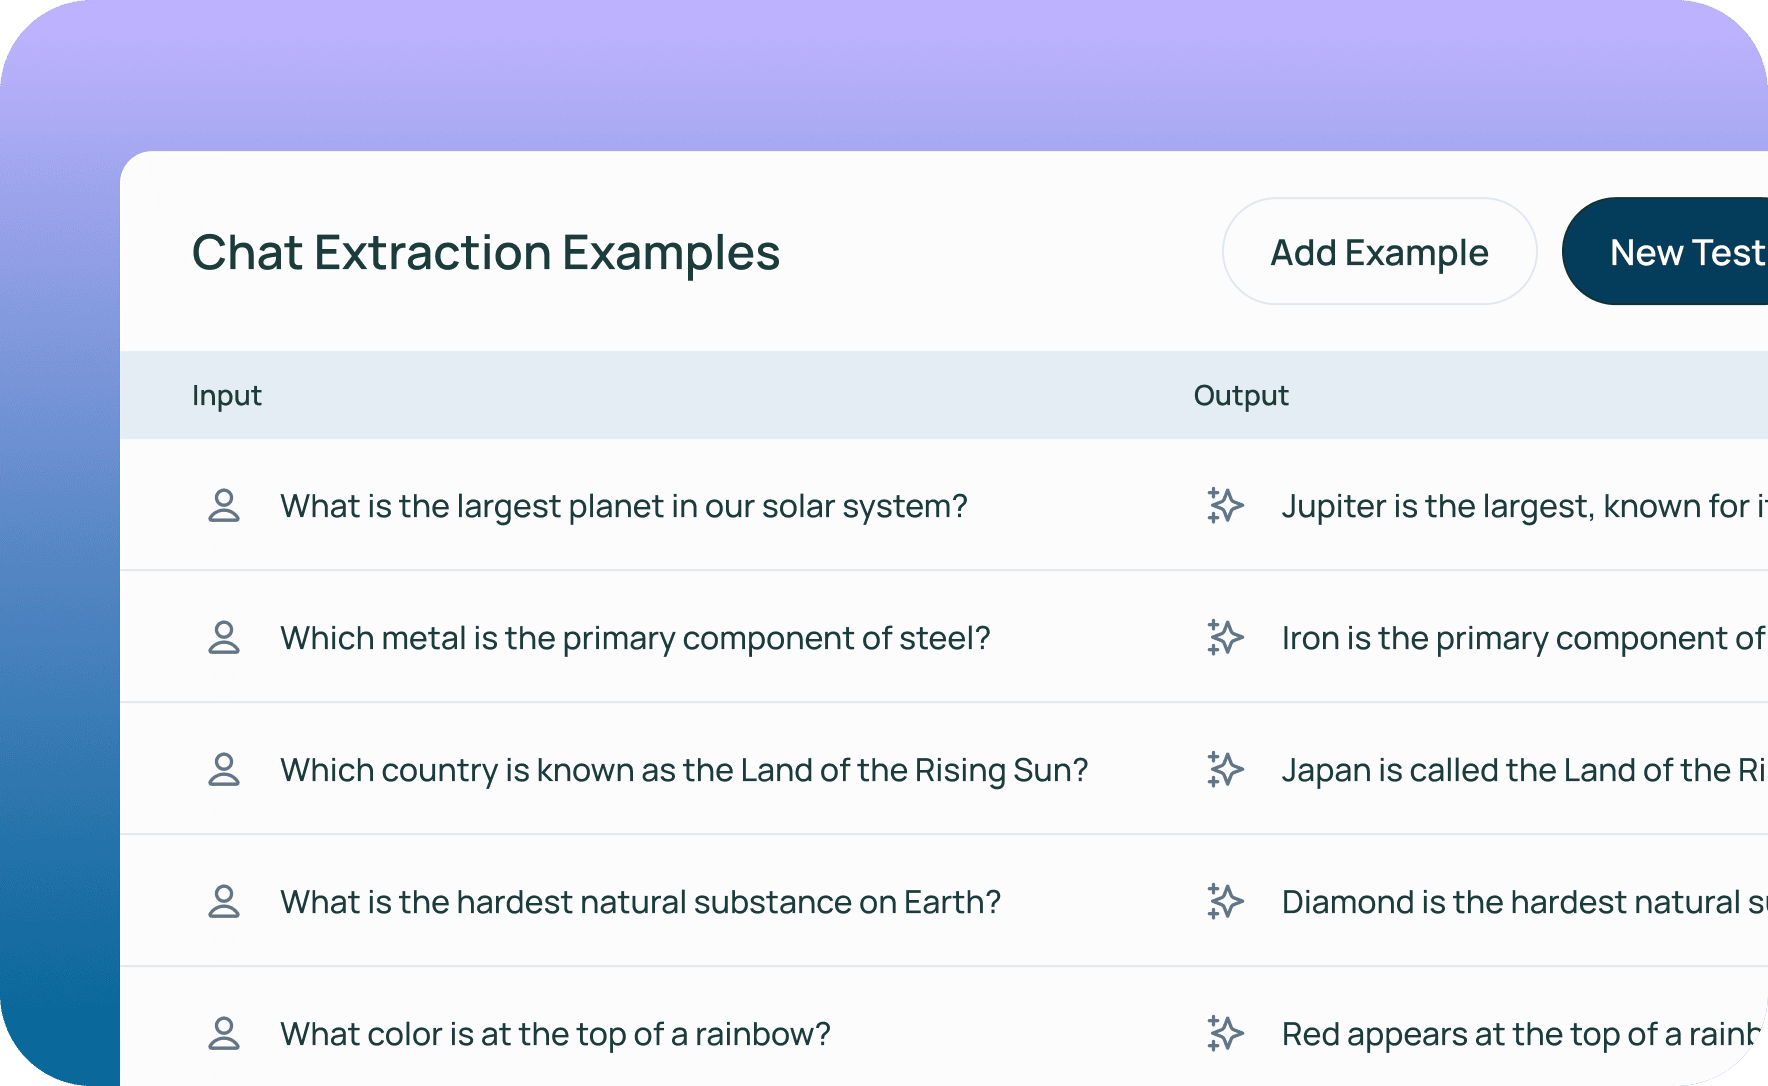Click the Chat Extraction Examples heading
The height and width of the screenshot is (1086, 1768).
(486, 253)
